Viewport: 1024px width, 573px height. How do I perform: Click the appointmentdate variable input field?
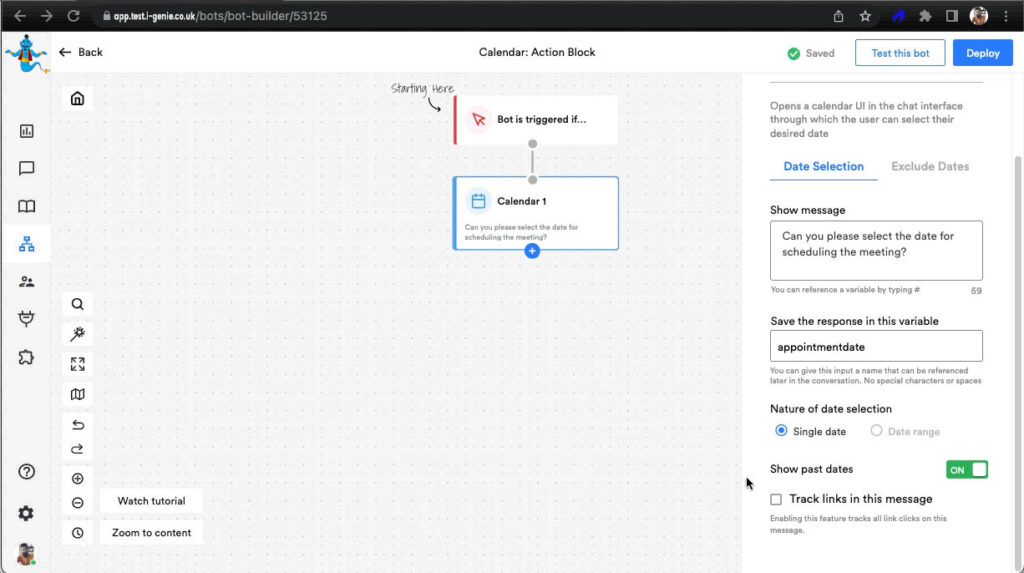876,346
